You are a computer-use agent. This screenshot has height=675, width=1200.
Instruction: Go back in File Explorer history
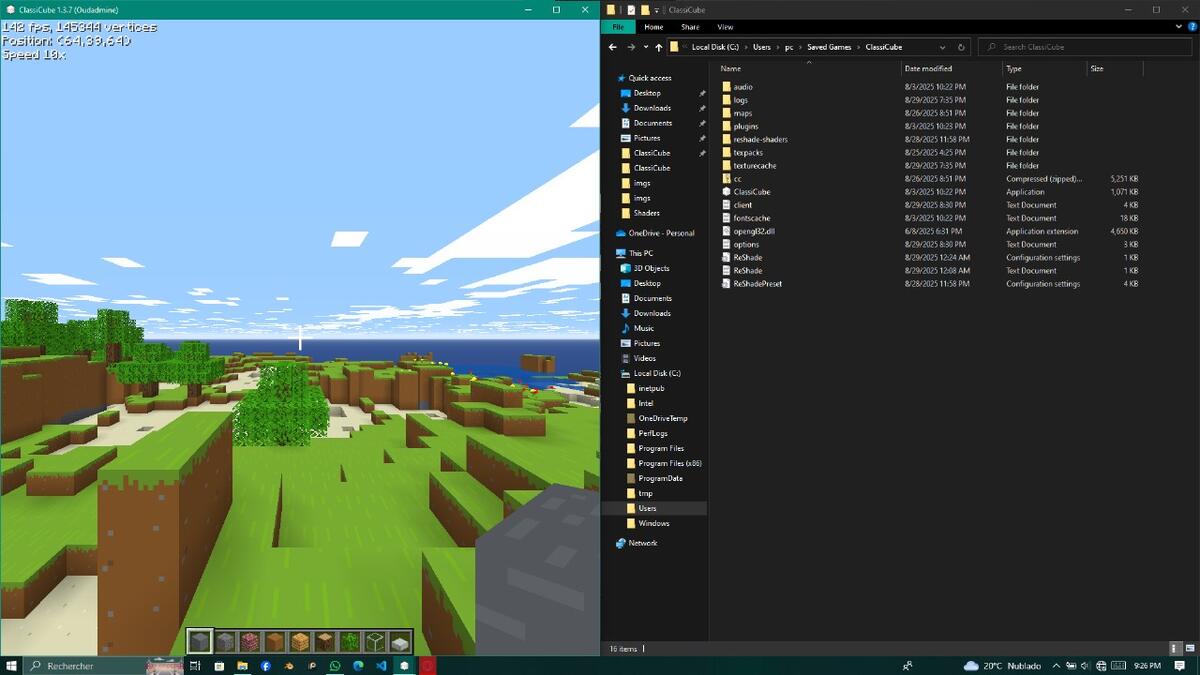tap(613, 47)
